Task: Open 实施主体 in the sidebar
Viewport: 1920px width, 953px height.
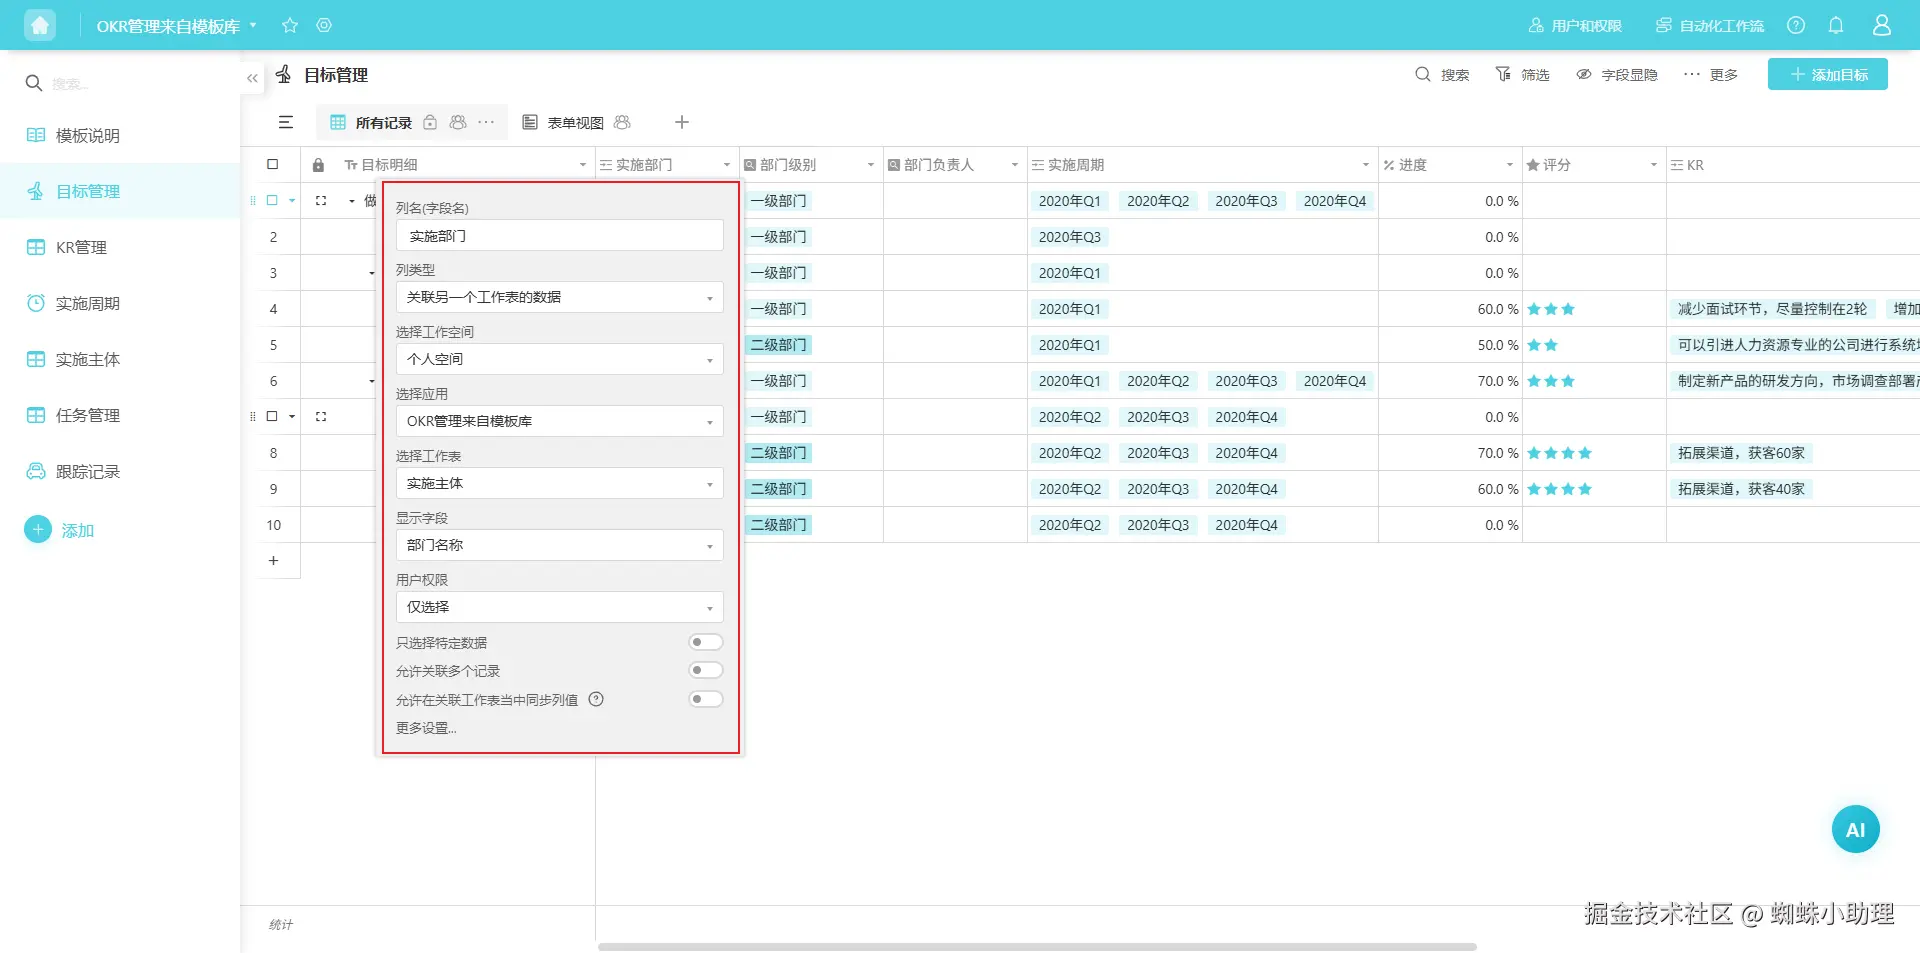Action: coord(120,359)
